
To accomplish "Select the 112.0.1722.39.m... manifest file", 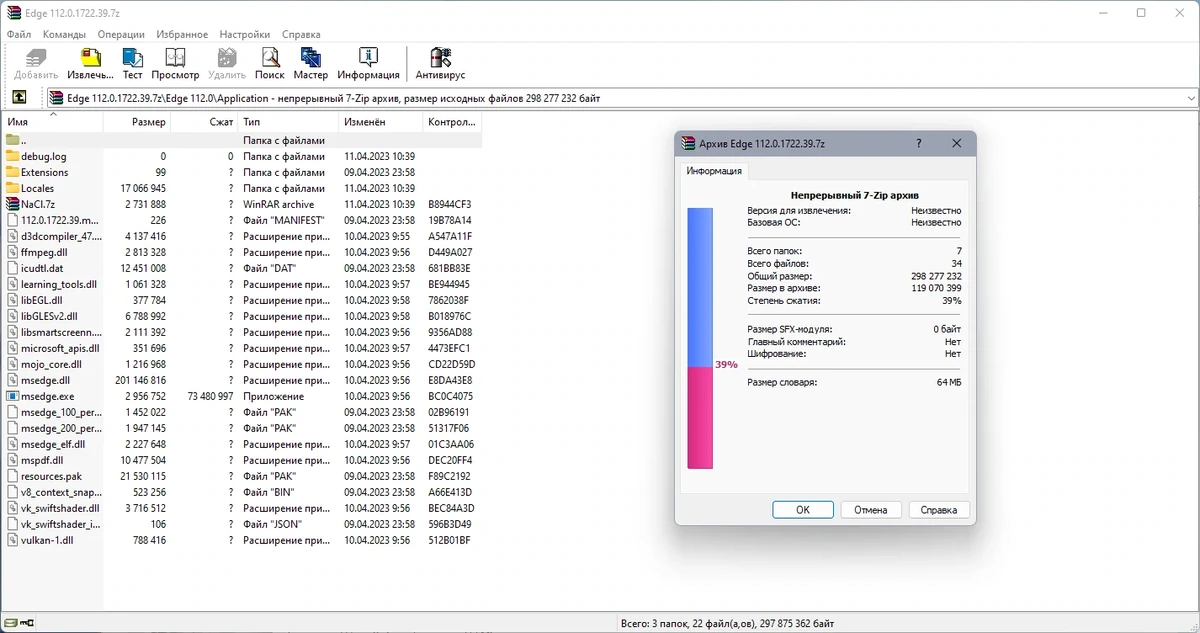I will click(60, 220).
